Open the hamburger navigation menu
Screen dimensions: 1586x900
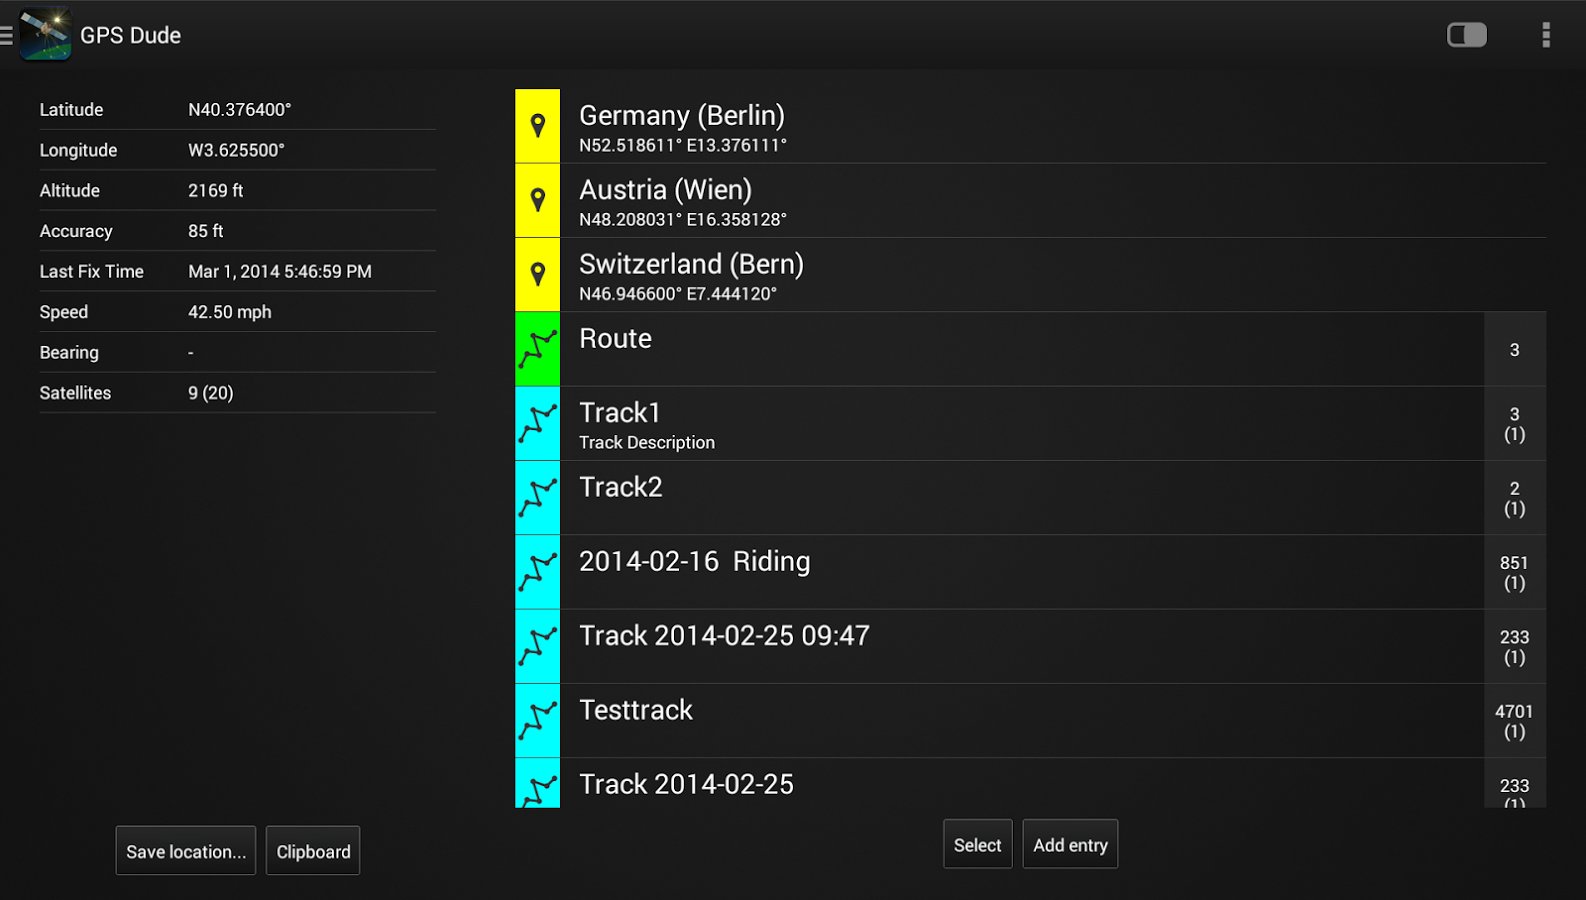[x=6, y=36]
